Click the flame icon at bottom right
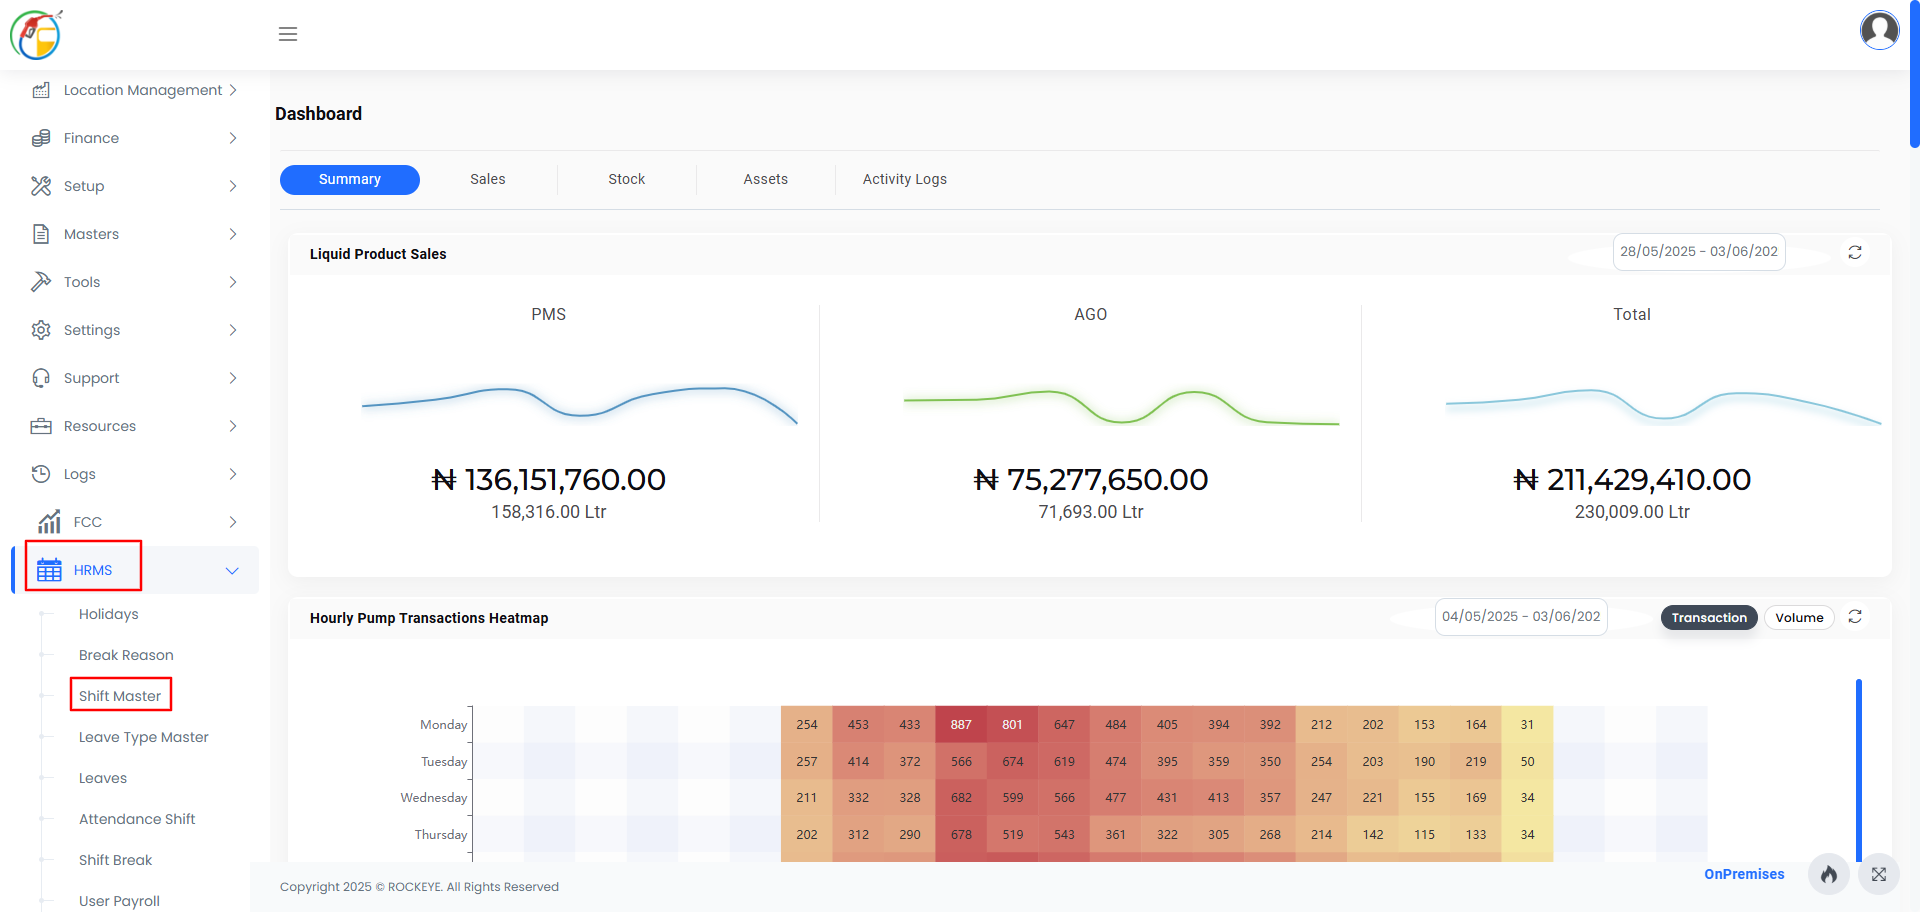This screenshot has width=1920, height=912. [x=1829, y=874]
